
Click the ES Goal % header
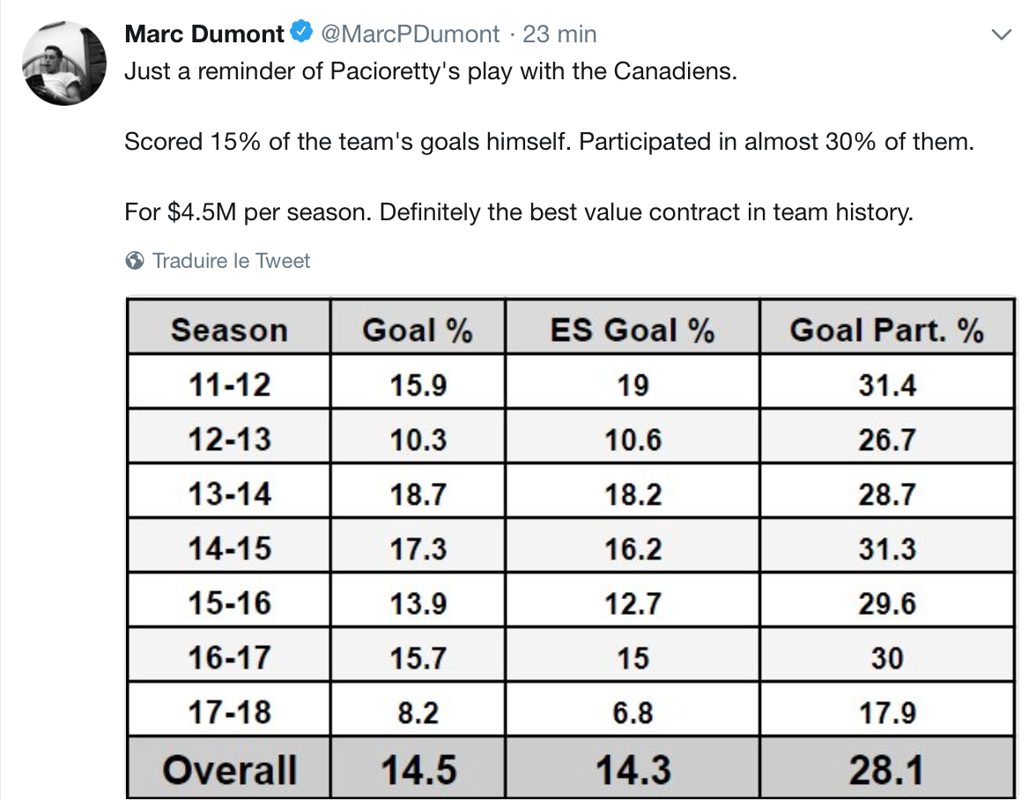632,330
